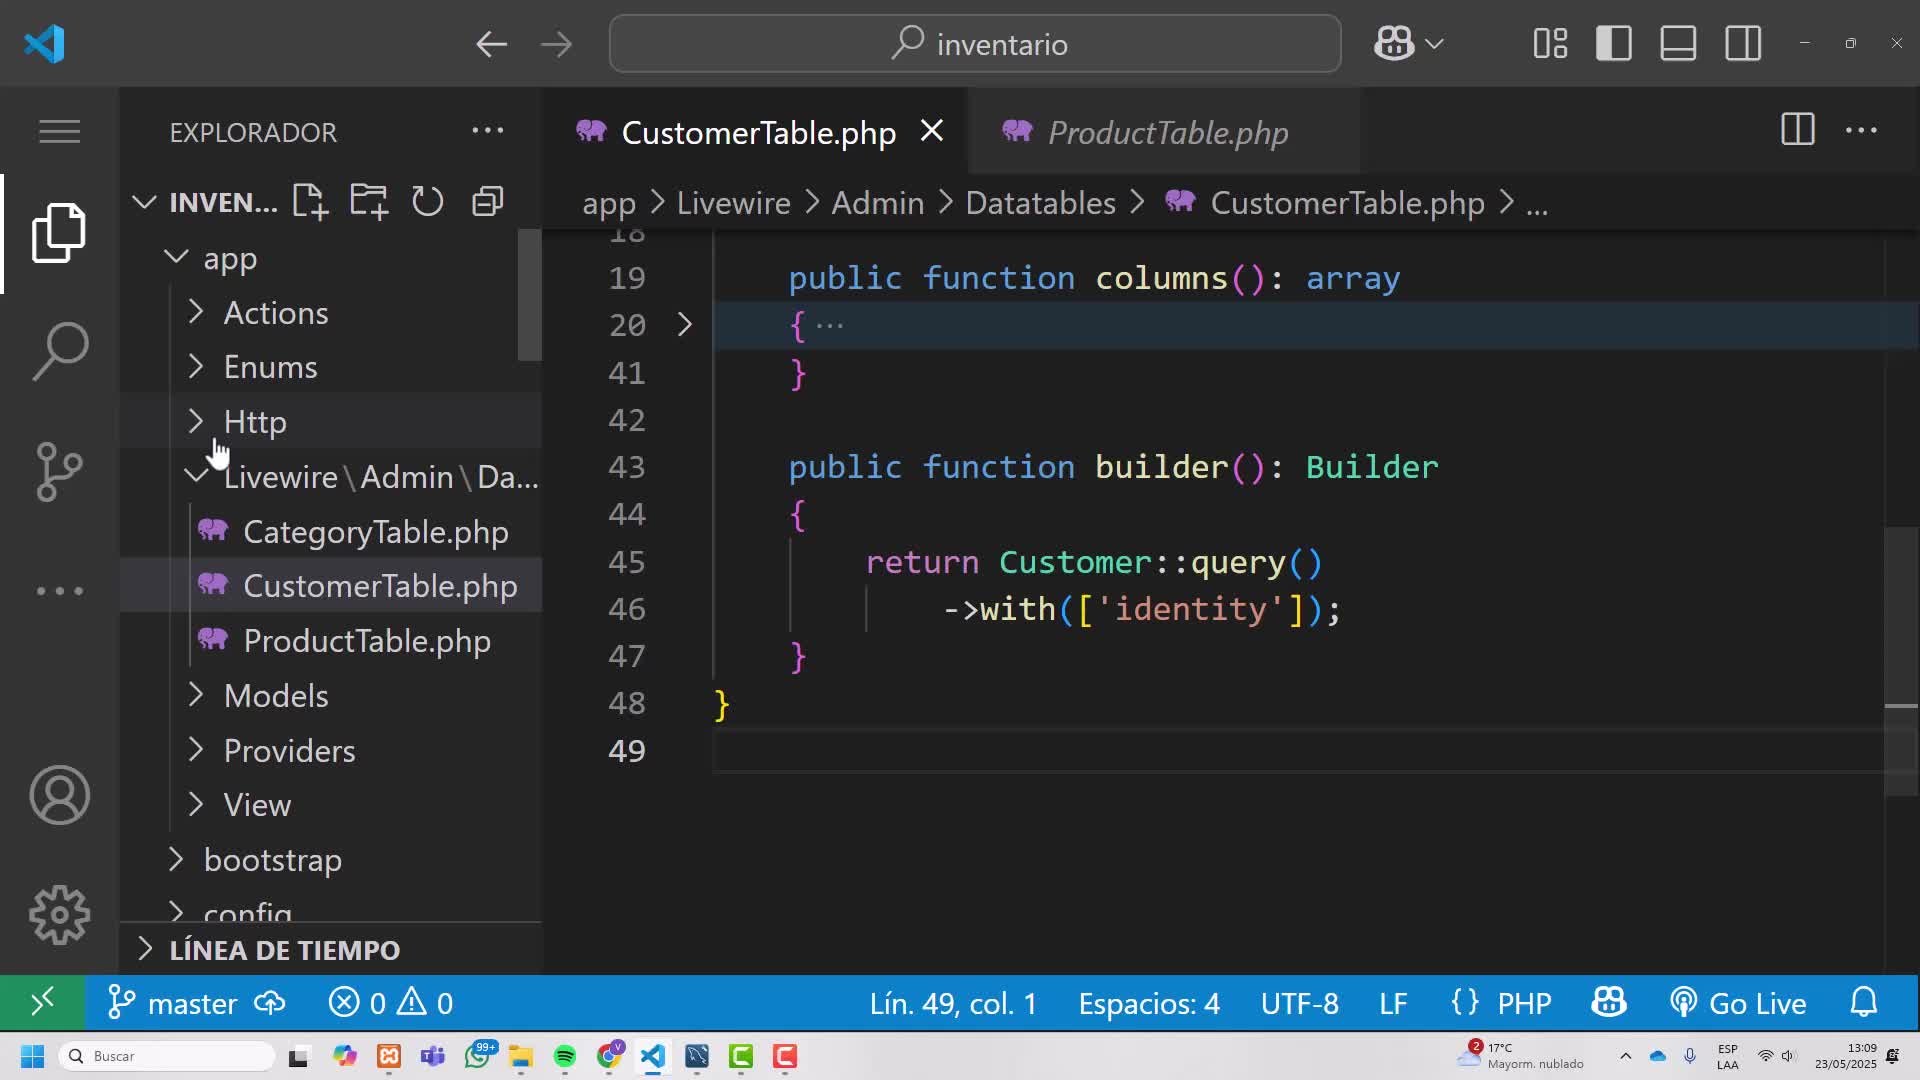Viewport: 1920px width, 1080px height.
Task: Unfold the collapsed code at line 20
Action: coord(685,325)
